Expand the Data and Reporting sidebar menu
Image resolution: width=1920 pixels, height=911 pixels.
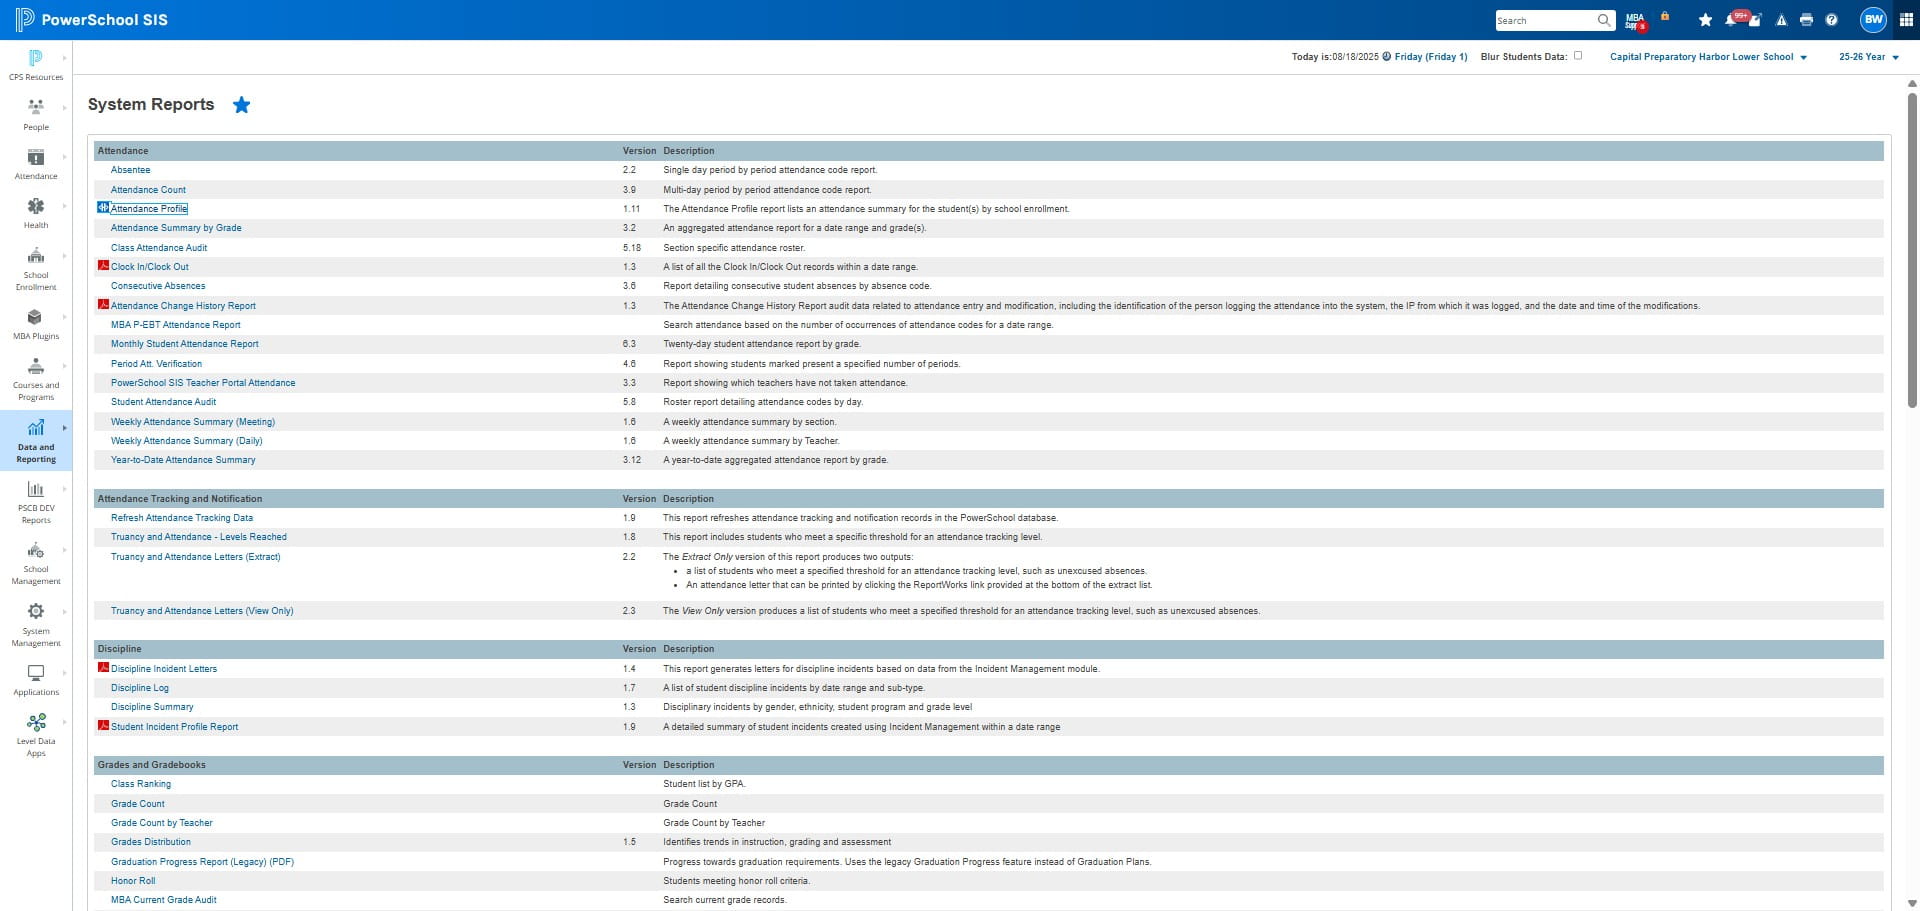click(x=36, y=441)
